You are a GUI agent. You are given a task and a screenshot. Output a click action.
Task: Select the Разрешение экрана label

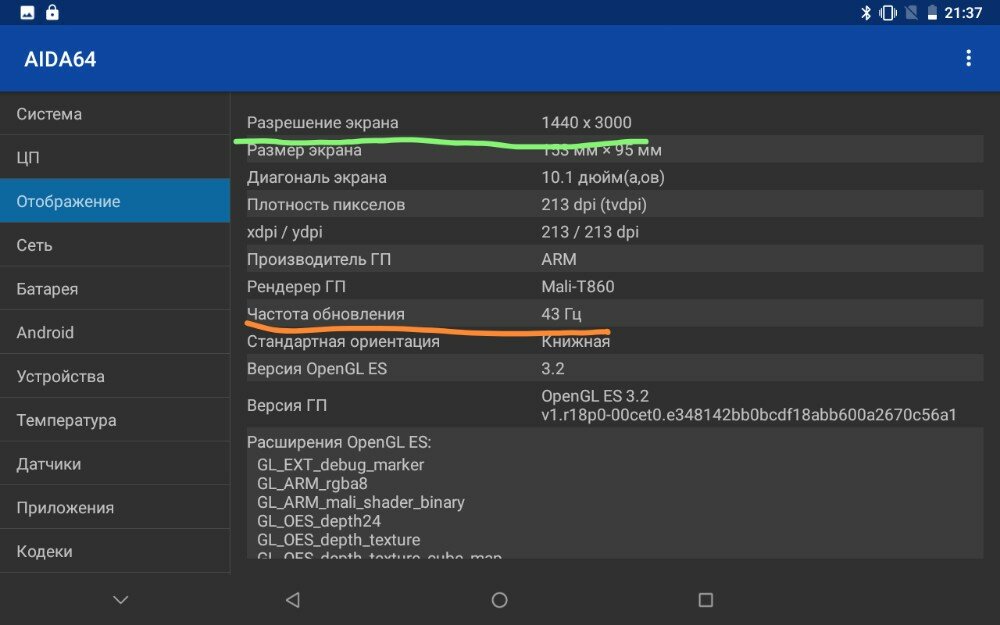tap(322, 122)
